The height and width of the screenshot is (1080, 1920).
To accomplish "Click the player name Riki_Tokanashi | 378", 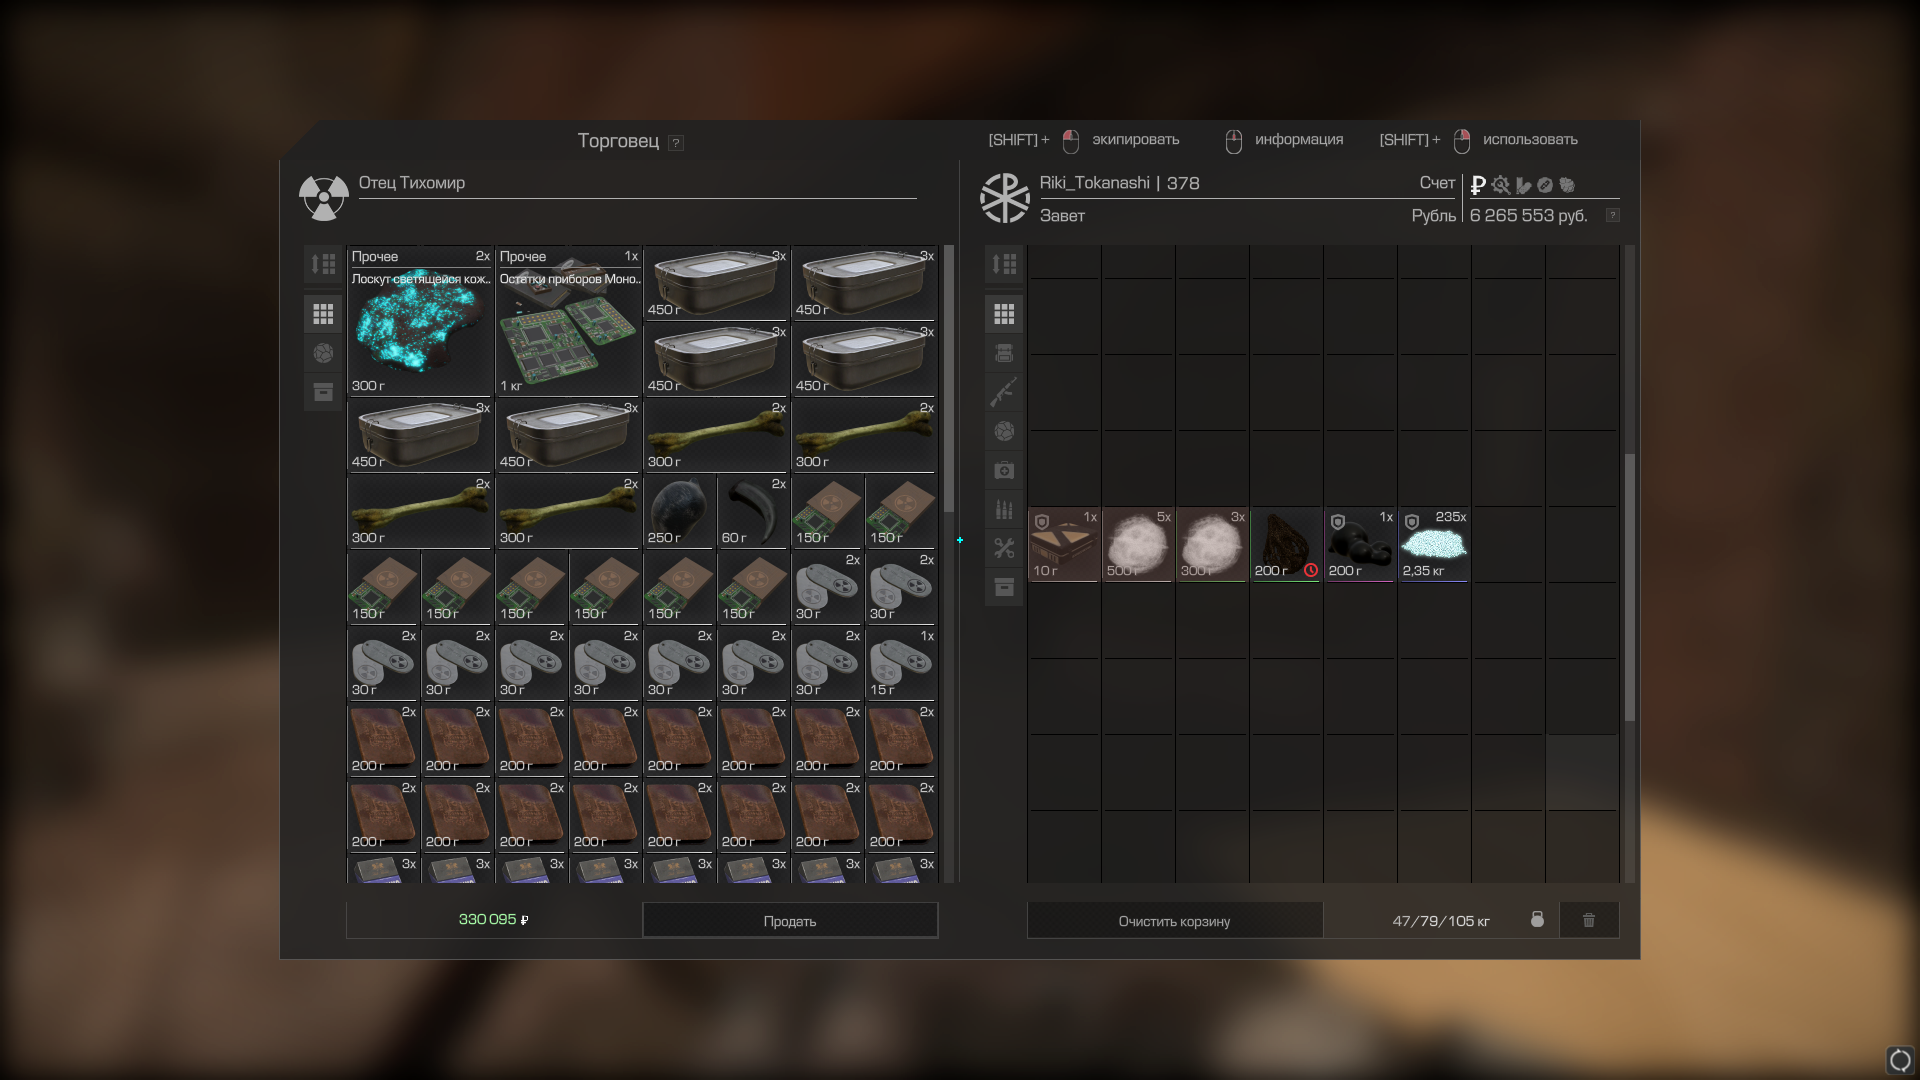I will tap(1119, 183).
